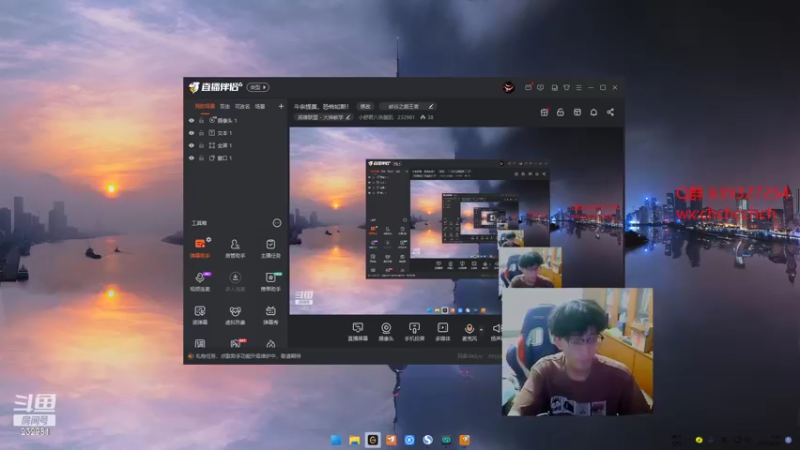The image size is (800, 450).
Task: Hide the 摄像头 1 layer
Action: coord(191,120)
